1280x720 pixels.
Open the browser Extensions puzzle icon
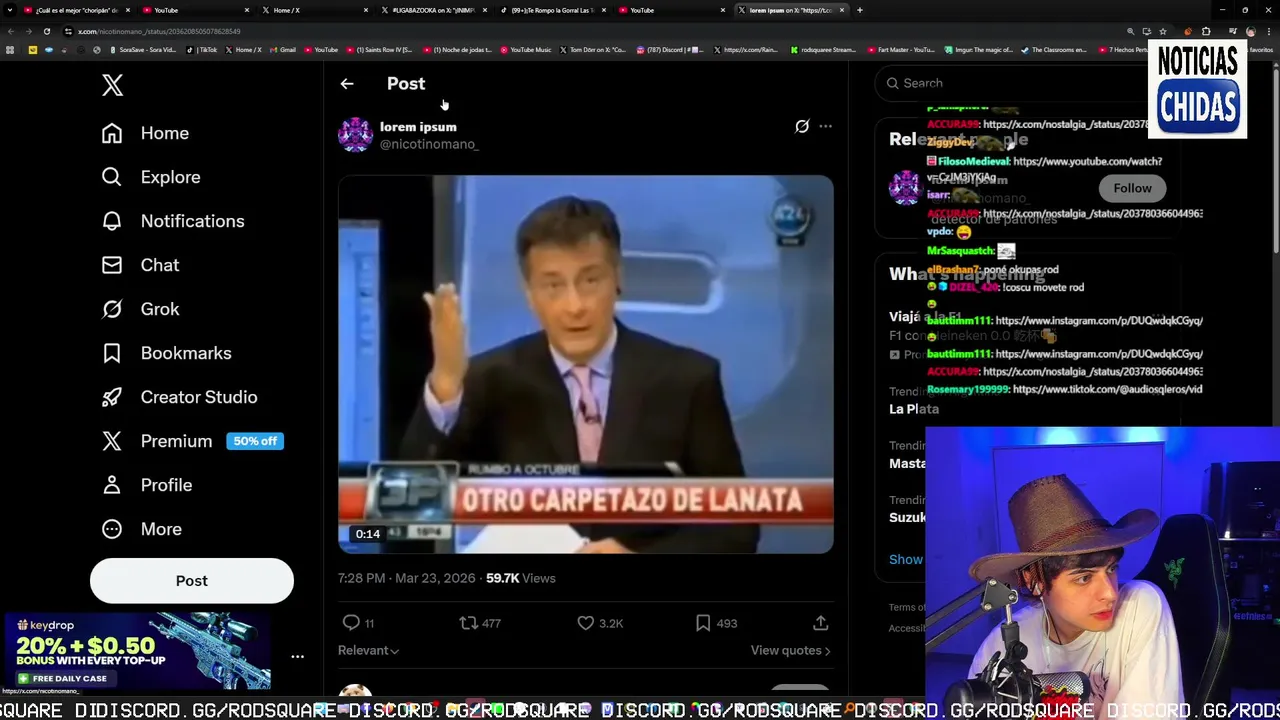pyautogui.click(x=1206, y=31)
